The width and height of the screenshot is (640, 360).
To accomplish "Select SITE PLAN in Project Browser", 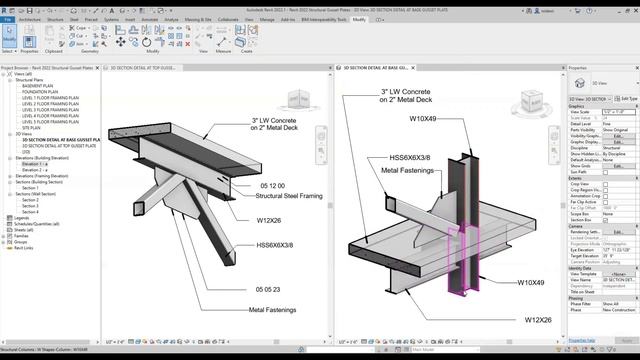I will click(x=31, y=128).
